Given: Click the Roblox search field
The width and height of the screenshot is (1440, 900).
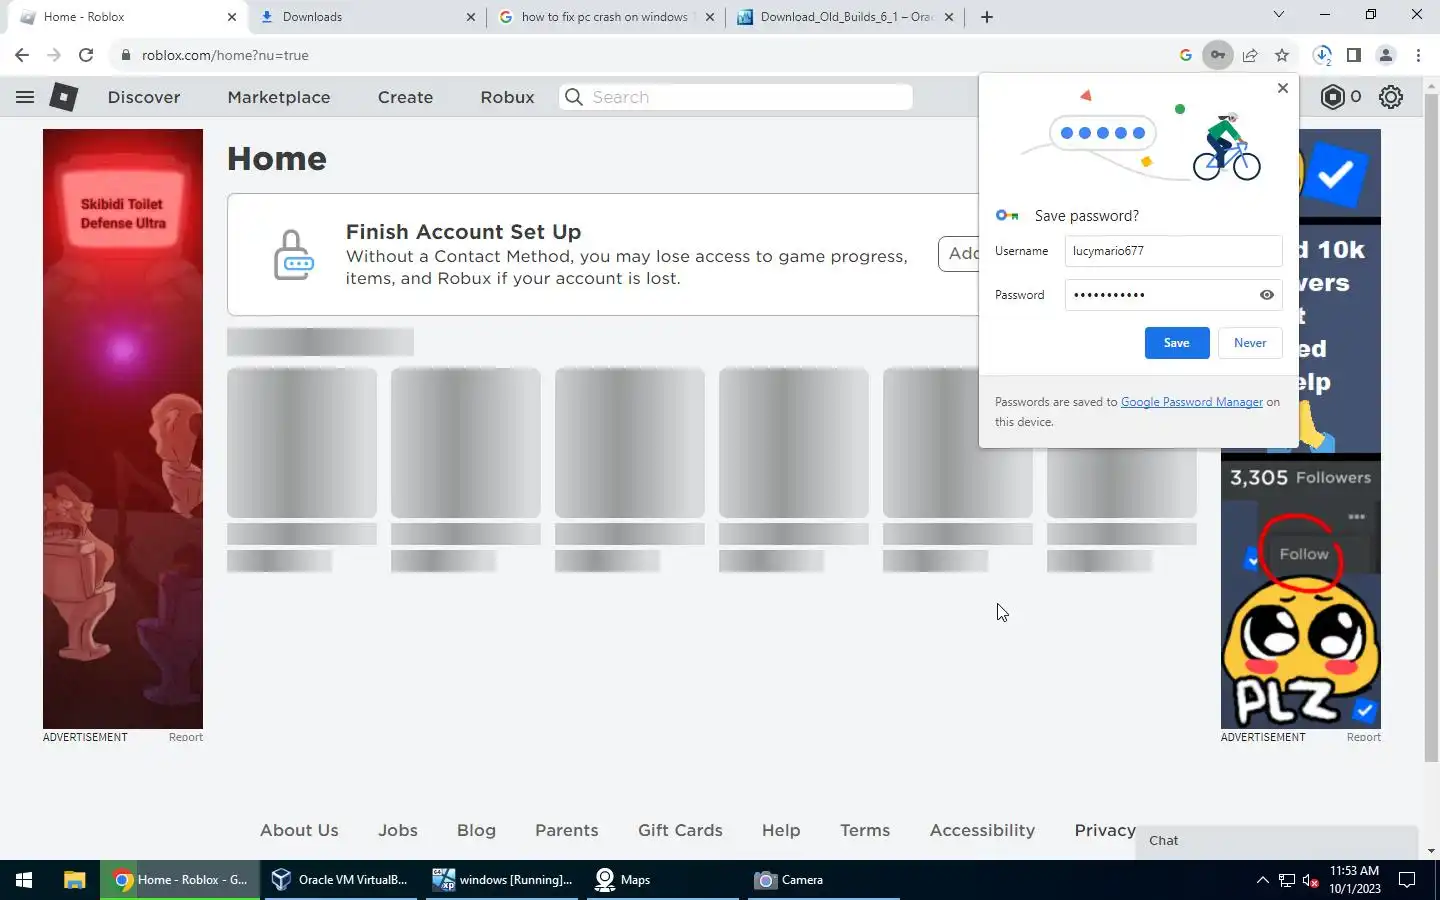Looking at the screenshot, I should [736, 97].
